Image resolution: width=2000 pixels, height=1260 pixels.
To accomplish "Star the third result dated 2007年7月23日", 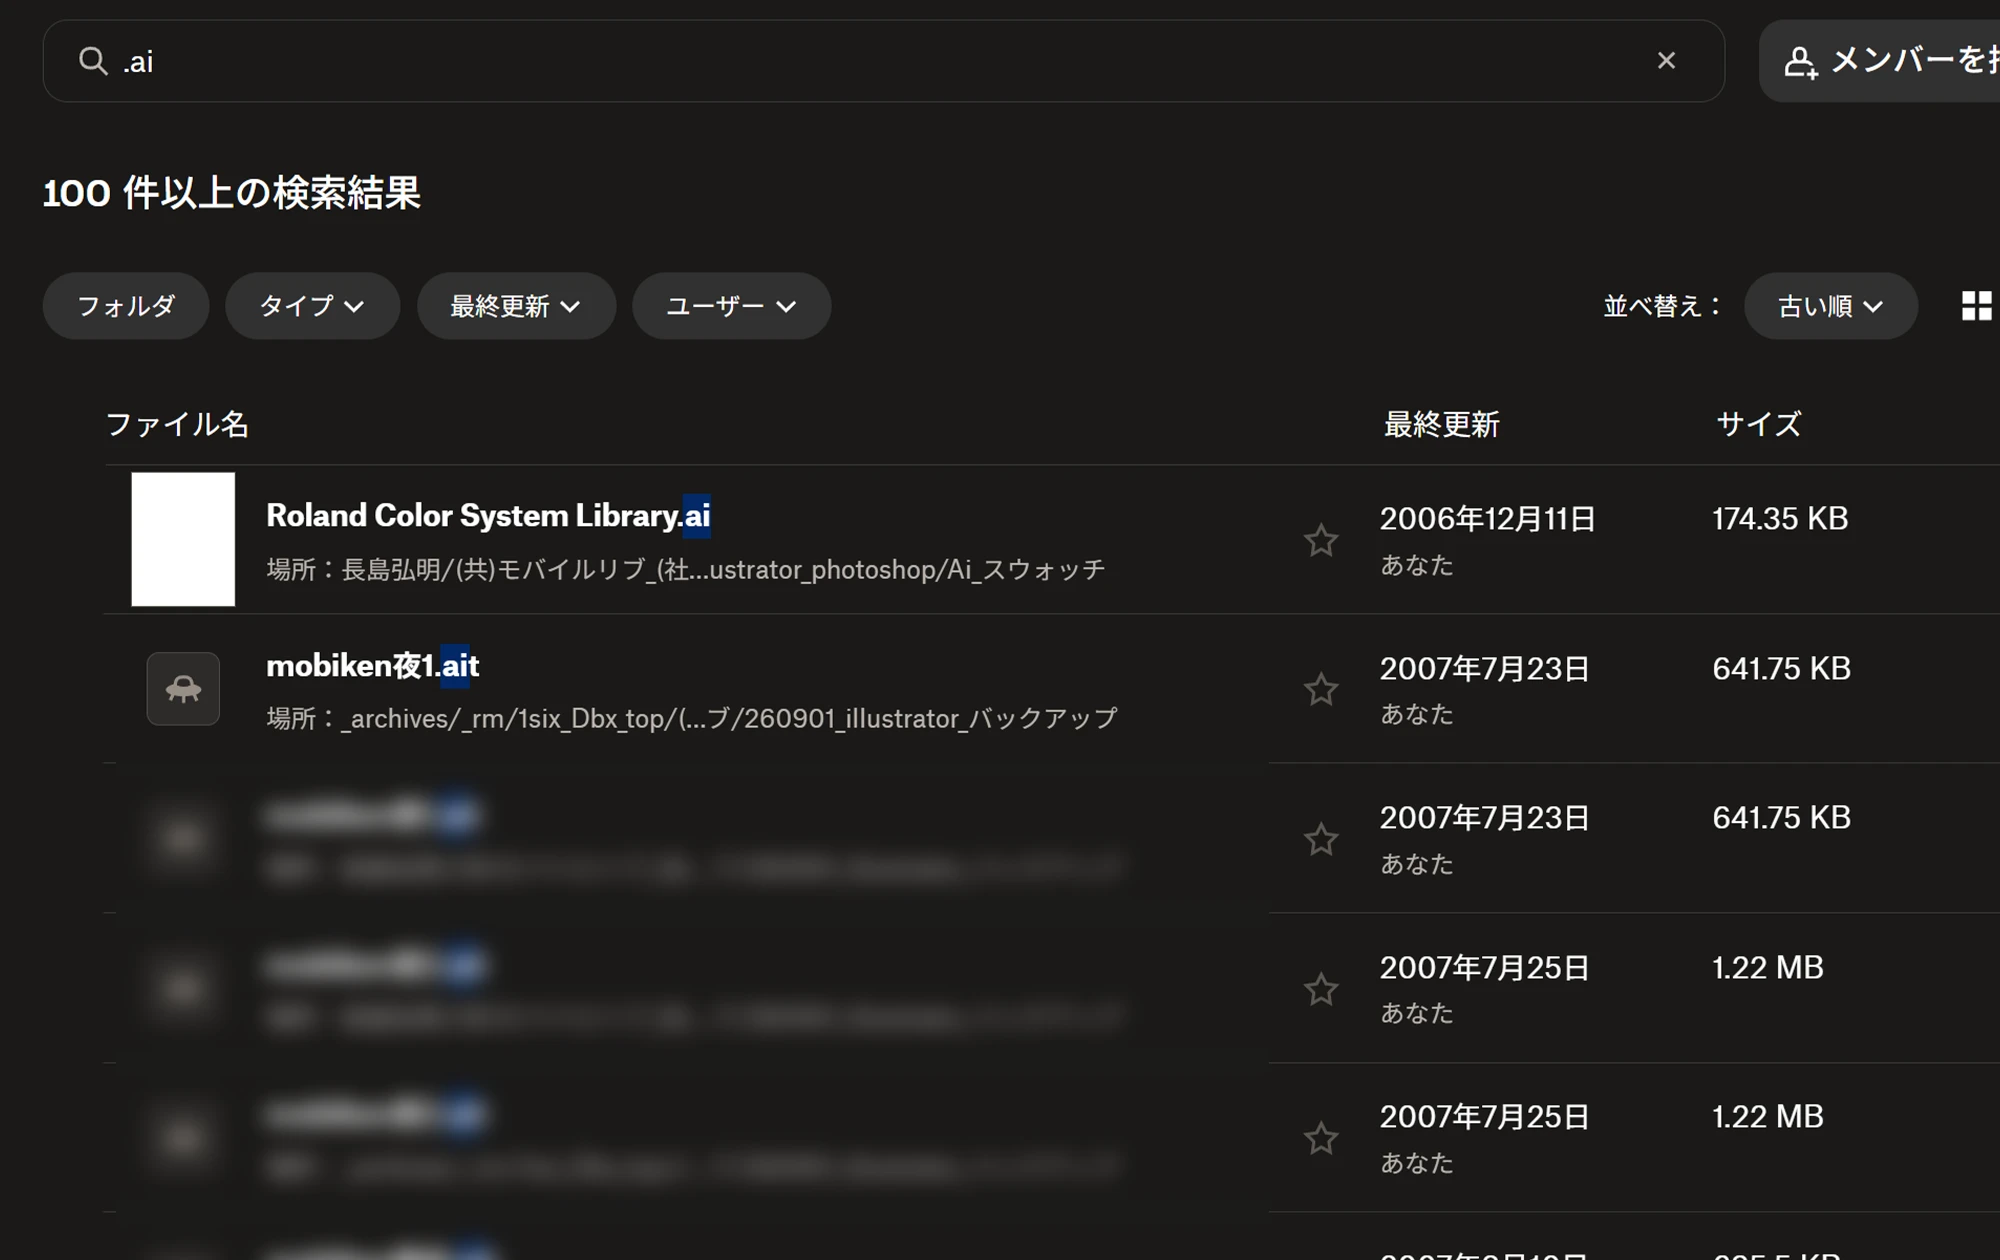I will 1320,839.
